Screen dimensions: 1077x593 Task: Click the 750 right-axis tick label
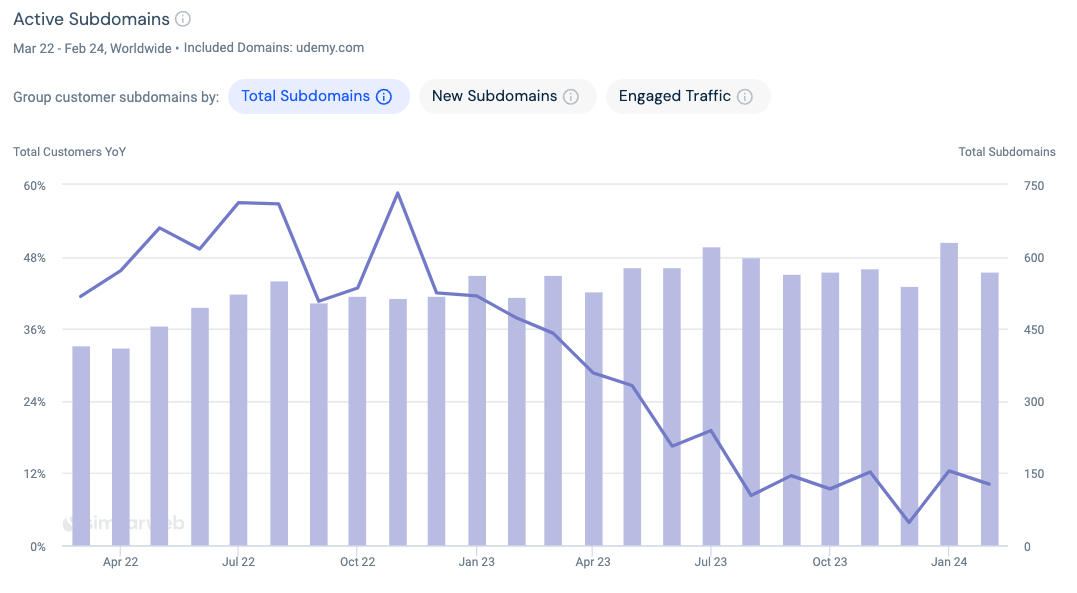coord(1034,186)
